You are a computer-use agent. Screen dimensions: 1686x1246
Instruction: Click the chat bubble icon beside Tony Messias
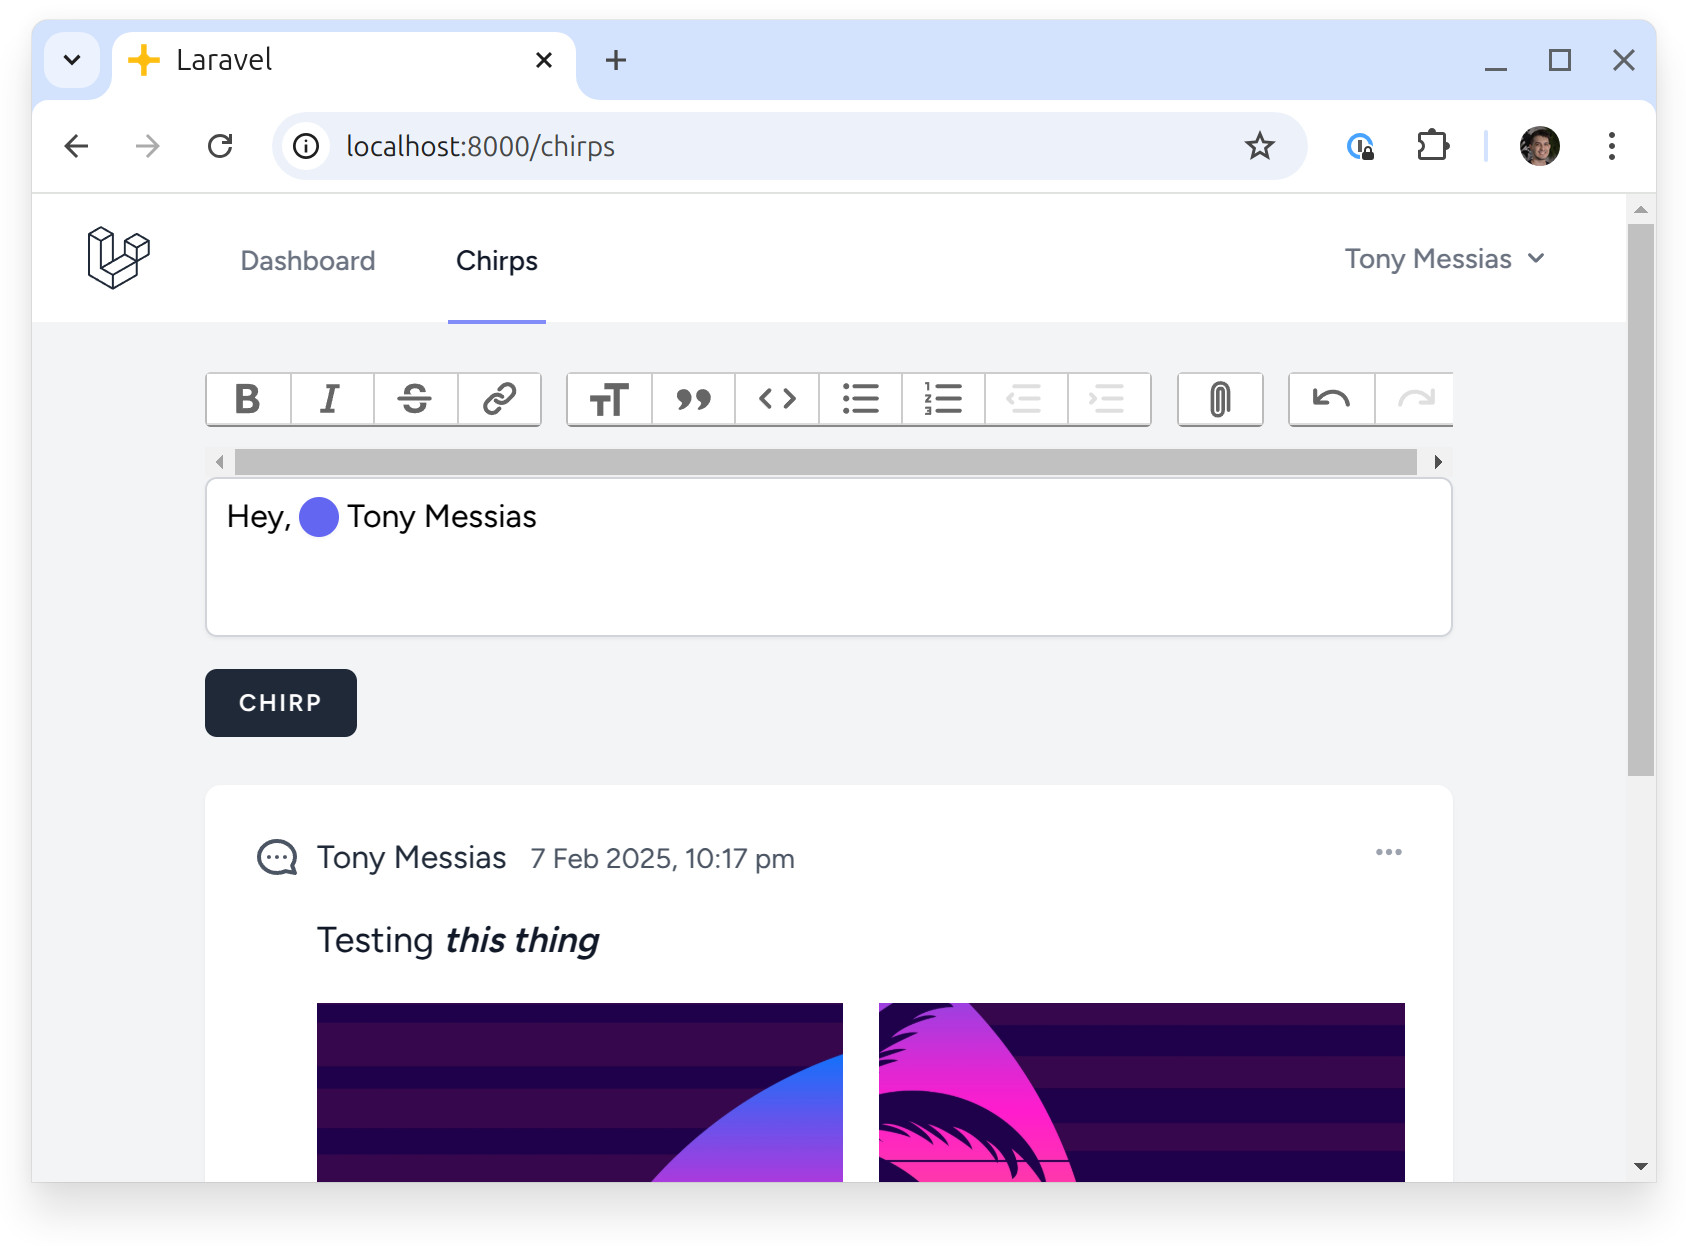[277, 858]
